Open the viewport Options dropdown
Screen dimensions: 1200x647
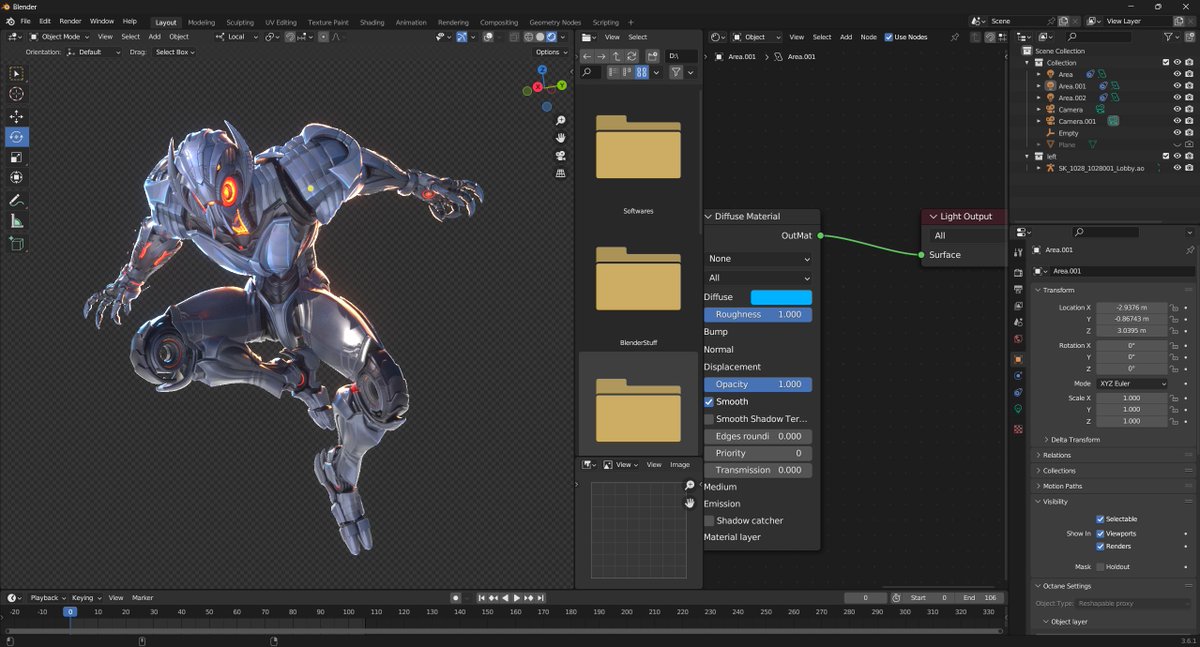(551, 52)
